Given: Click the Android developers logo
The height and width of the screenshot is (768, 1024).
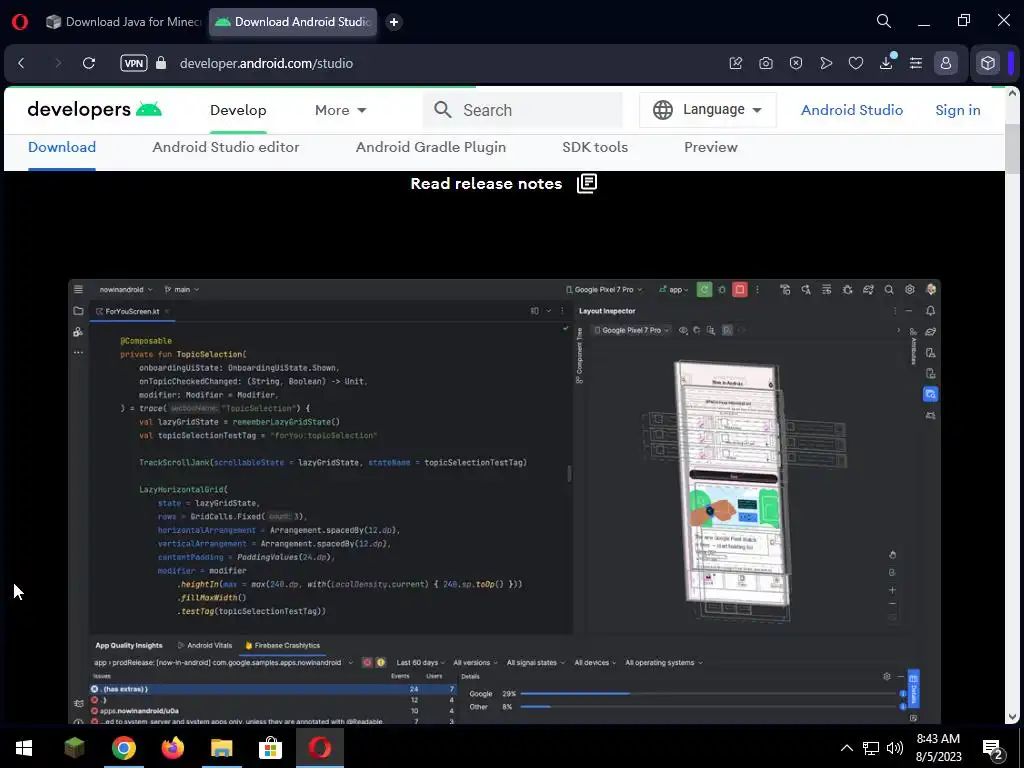Looking at the screenshot, I should (x=95, y=109).
